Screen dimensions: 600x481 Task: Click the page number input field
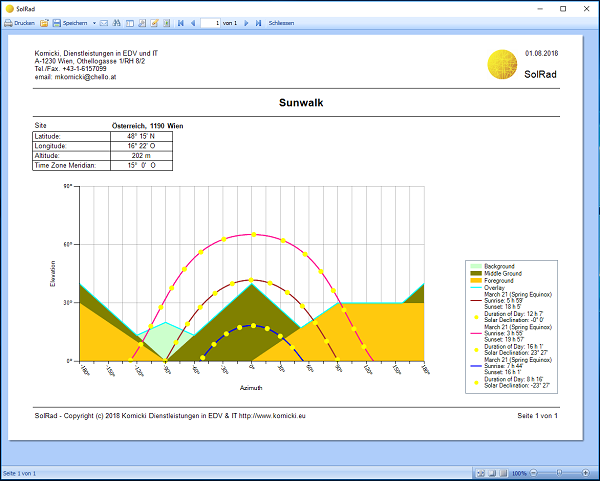210,22
